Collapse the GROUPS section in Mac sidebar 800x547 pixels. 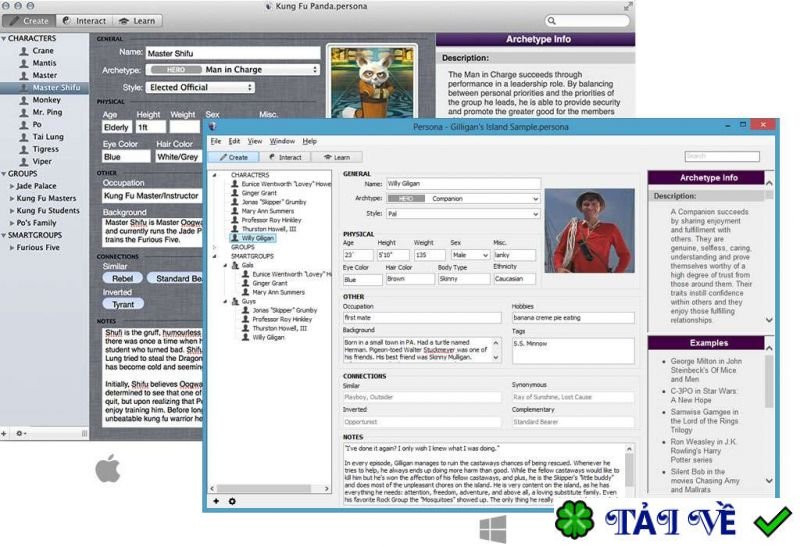point(4,173)
